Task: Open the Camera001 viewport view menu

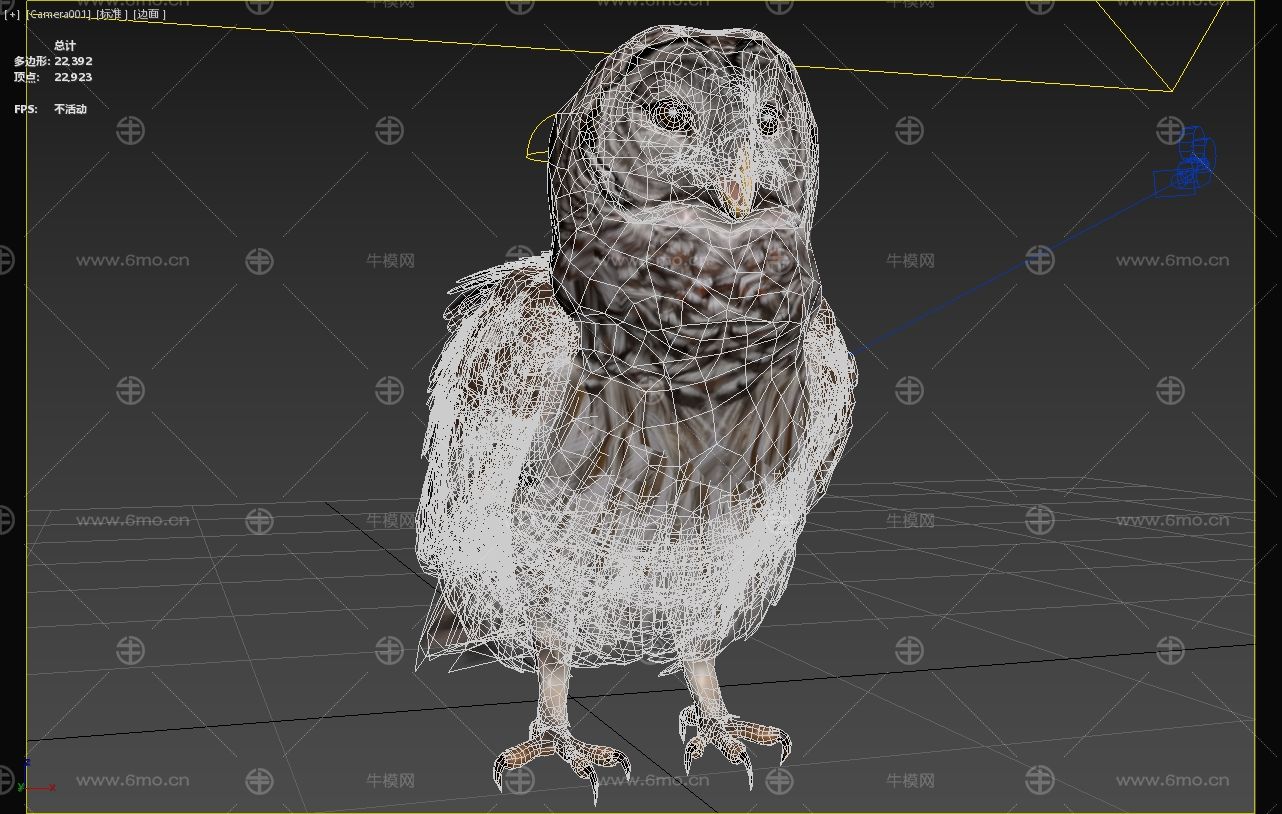Action: point(59,15)
